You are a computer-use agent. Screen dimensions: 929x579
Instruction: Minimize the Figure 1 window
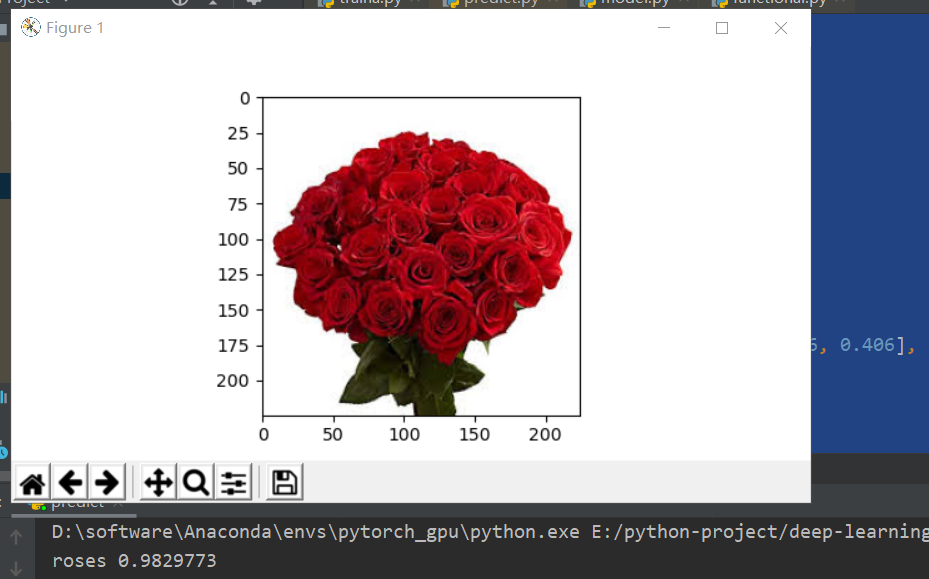[664, 28]
